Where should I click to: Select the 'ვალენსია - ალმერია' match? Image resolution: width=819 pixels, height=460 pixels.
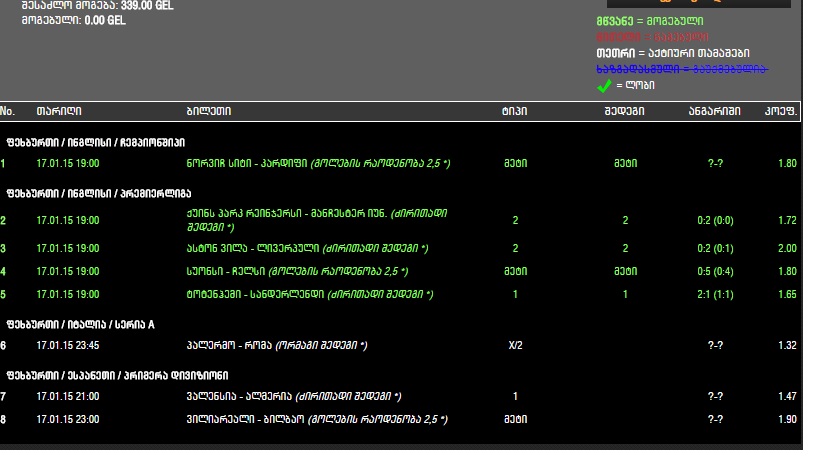tap(294, 397)
